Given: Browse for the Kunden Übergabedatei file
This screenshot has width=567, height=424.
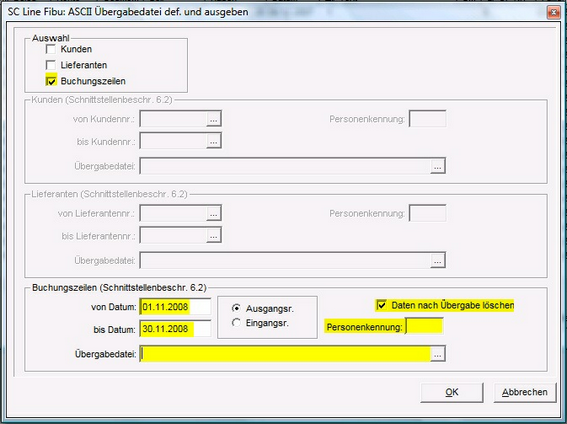Looking at the screenshot, I should coord(438,166).
